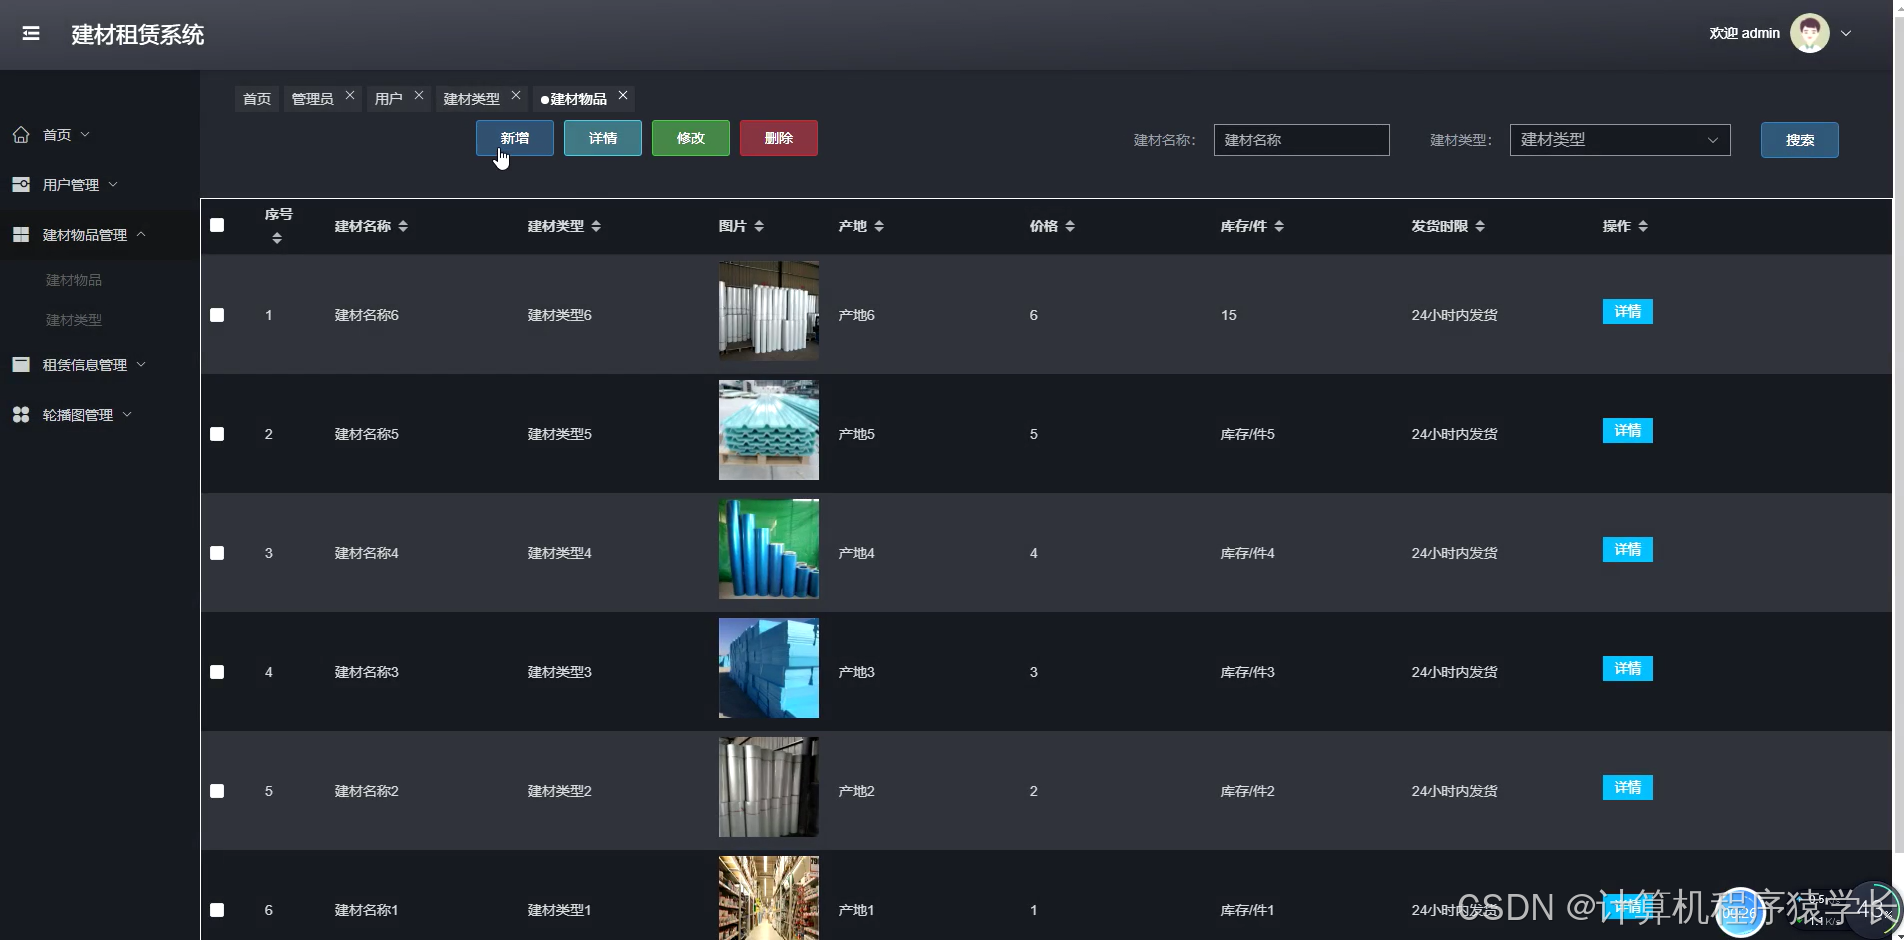Check the select-all header checkbox
Image resolution: width=1904 pixels, height=940 pixels.
click(217, 225)
